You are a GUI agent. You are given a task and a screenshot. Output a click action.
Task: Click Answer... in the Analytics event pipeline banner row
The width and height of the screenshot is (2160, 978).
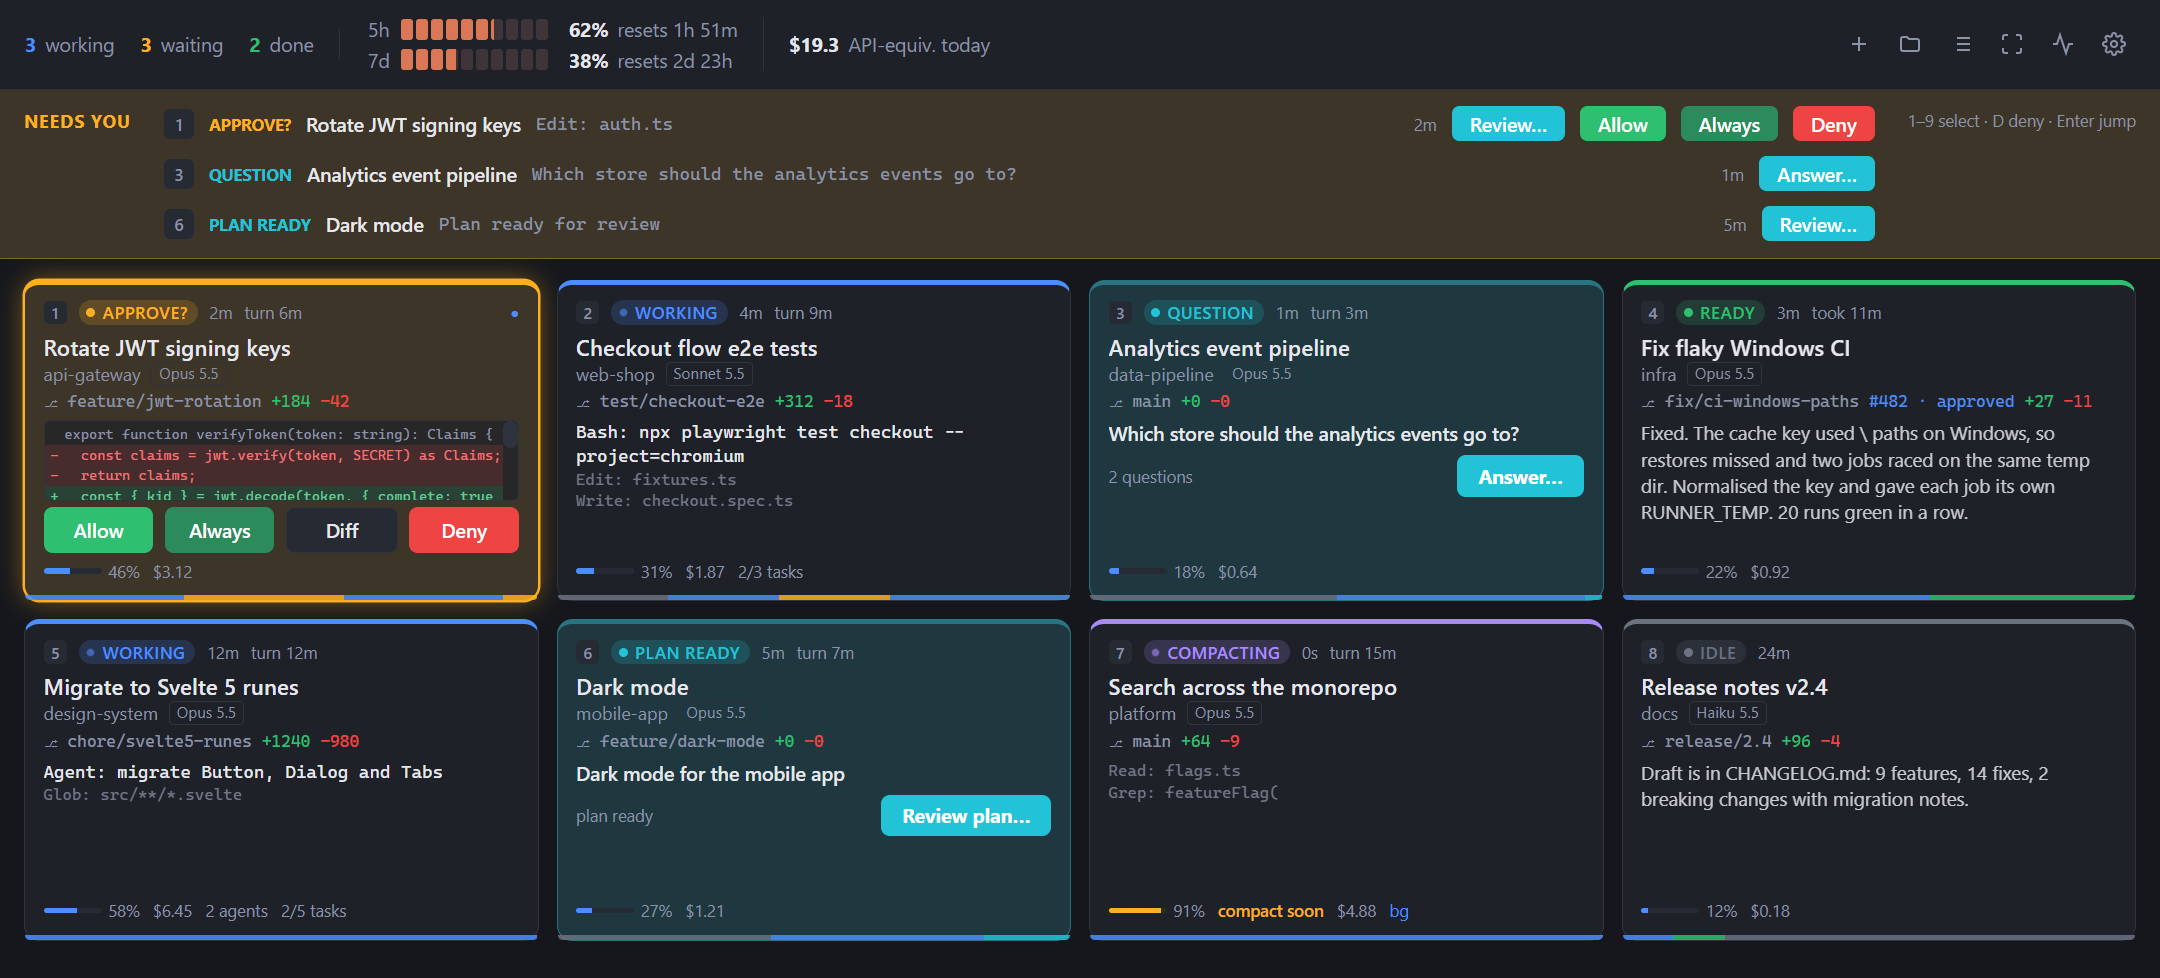point(1816,174)
